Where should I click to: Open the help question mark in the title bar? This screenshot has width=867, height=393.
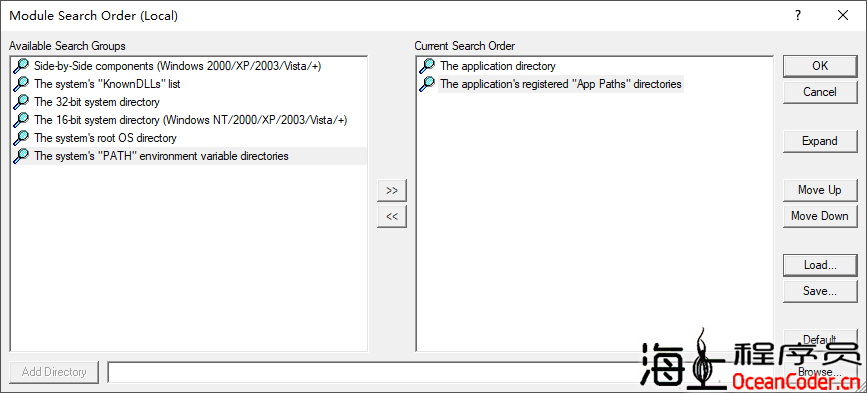(x=798, y=15)
